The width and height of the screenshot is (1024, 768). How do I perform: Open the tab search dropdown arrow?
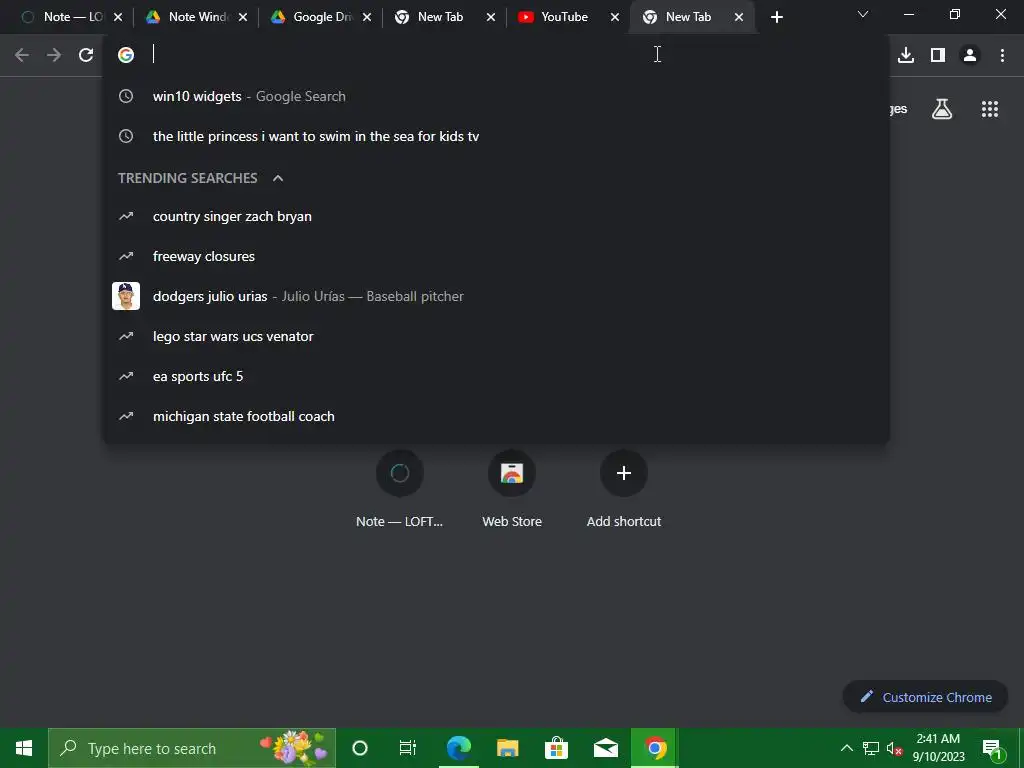coord(863,14)
